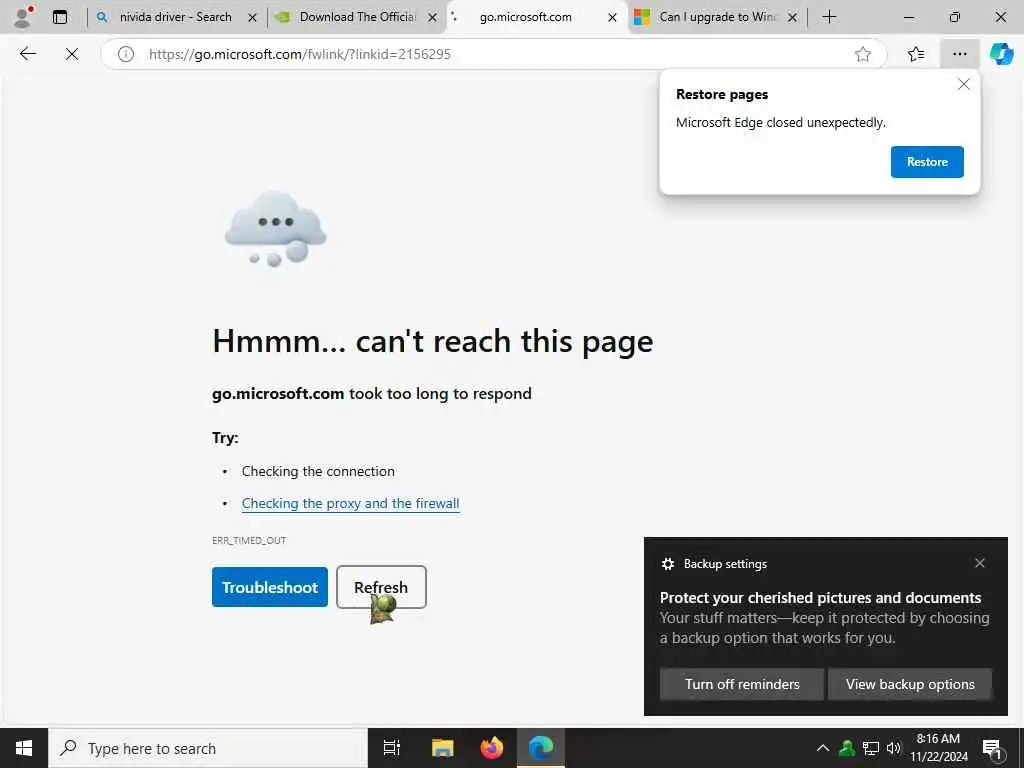Click the Troubleshoot button
1024x768 pixels.
click(x=270, y=587)
